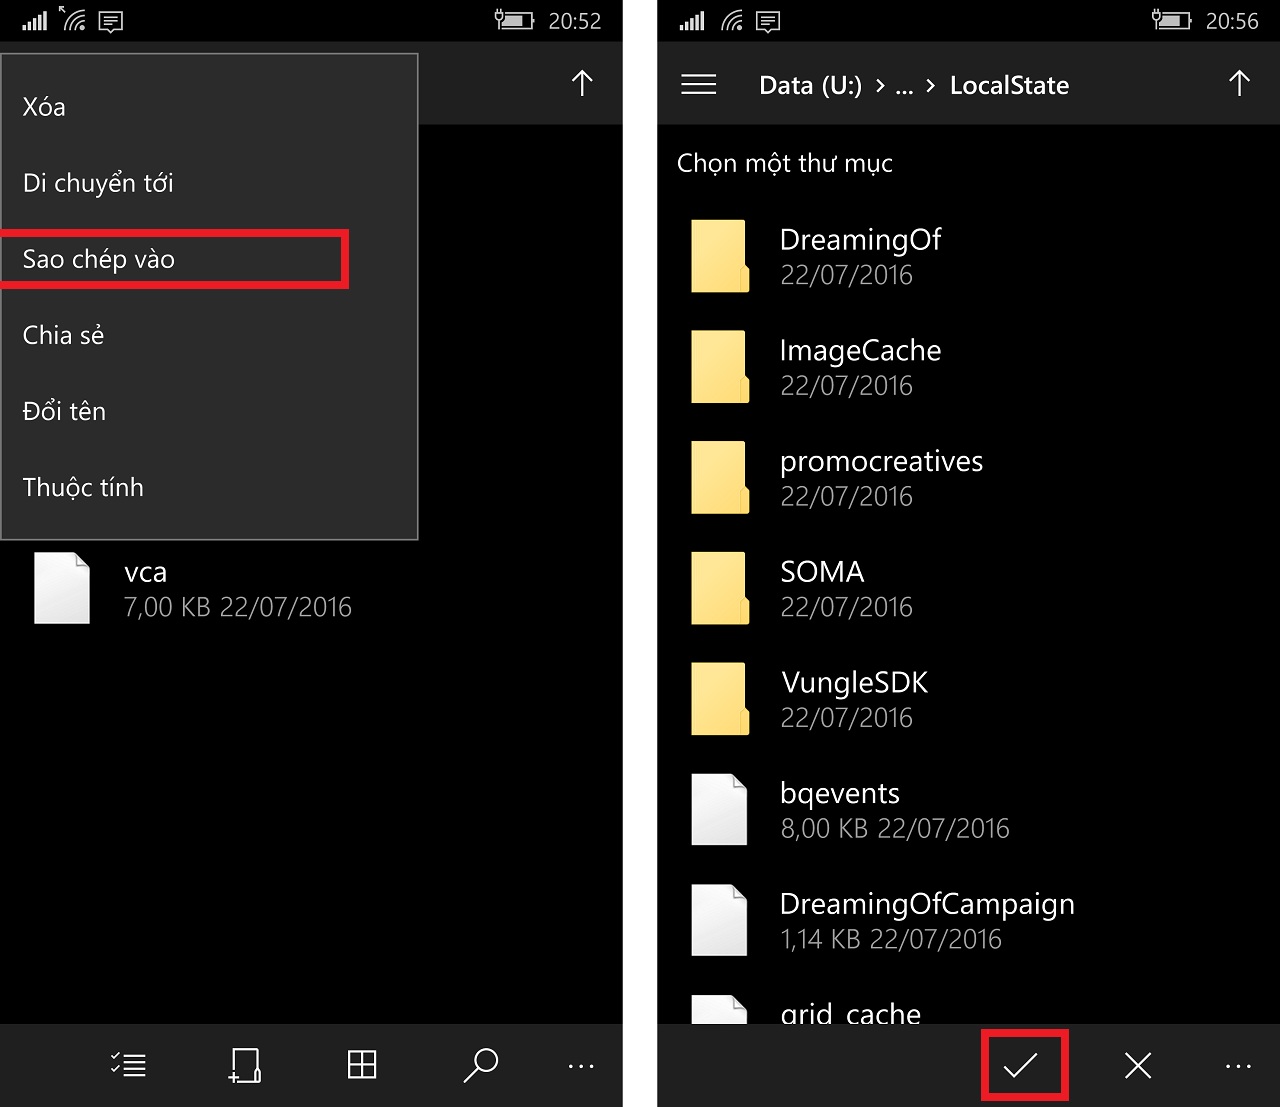The height and width of the screenshot is (1107, 1280).
Task: Select the bqevents file icon
Action: pos(720,810)
